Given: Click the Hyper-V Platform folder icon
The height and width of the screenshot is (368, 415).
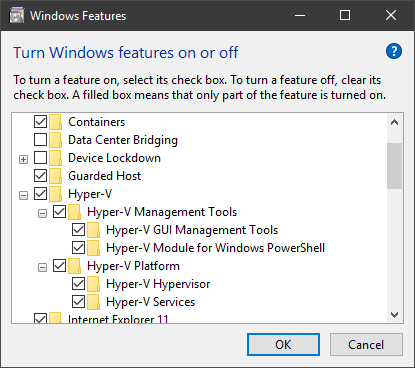Looking at the screenshot, I should pyautogui.click(x=74, y=266).
